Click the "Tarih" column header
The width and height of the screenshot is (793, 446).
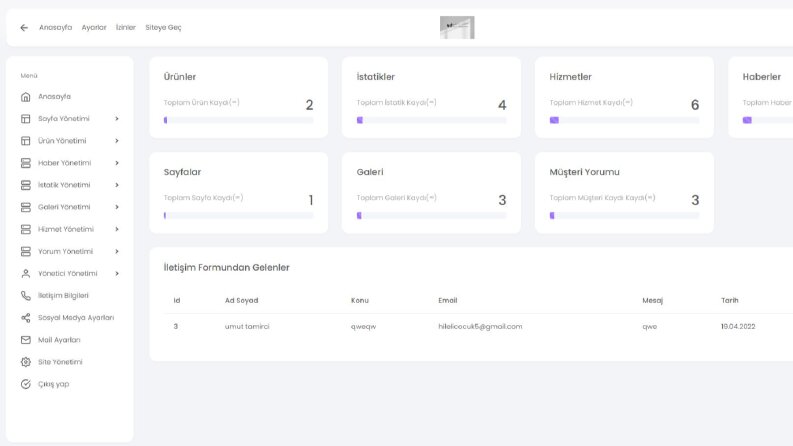click(x=730, y=300)
